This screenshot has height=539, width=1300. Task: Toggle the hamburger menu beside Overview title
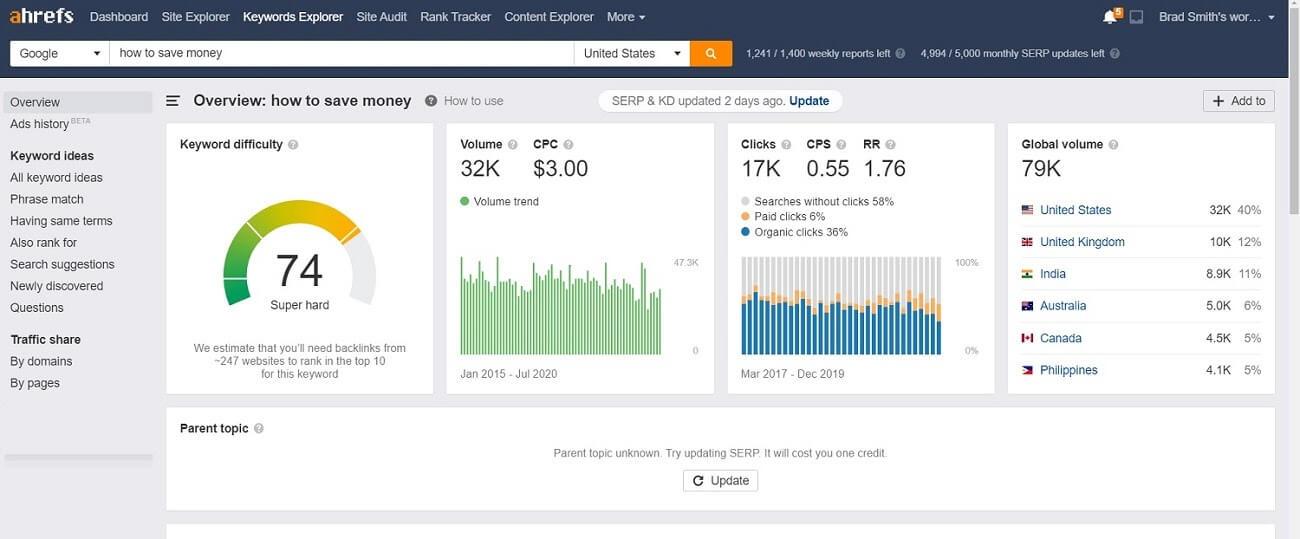coord(173,100)
